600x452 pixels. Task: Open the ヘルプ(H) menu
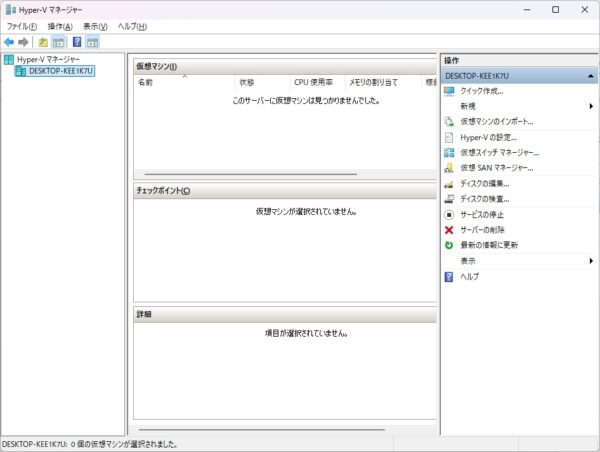coord(132,26)
